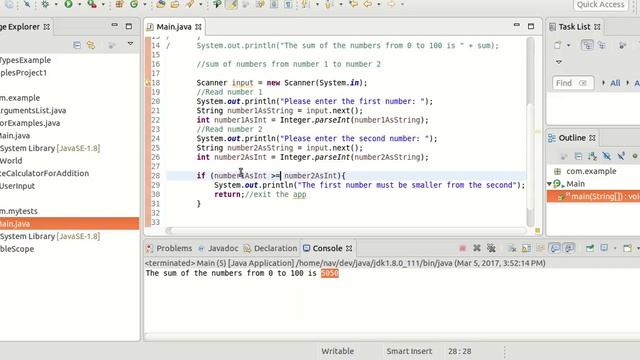
Task: Toggle Sort alphabetically in Outline toolbar
Action: click(592, 156)
